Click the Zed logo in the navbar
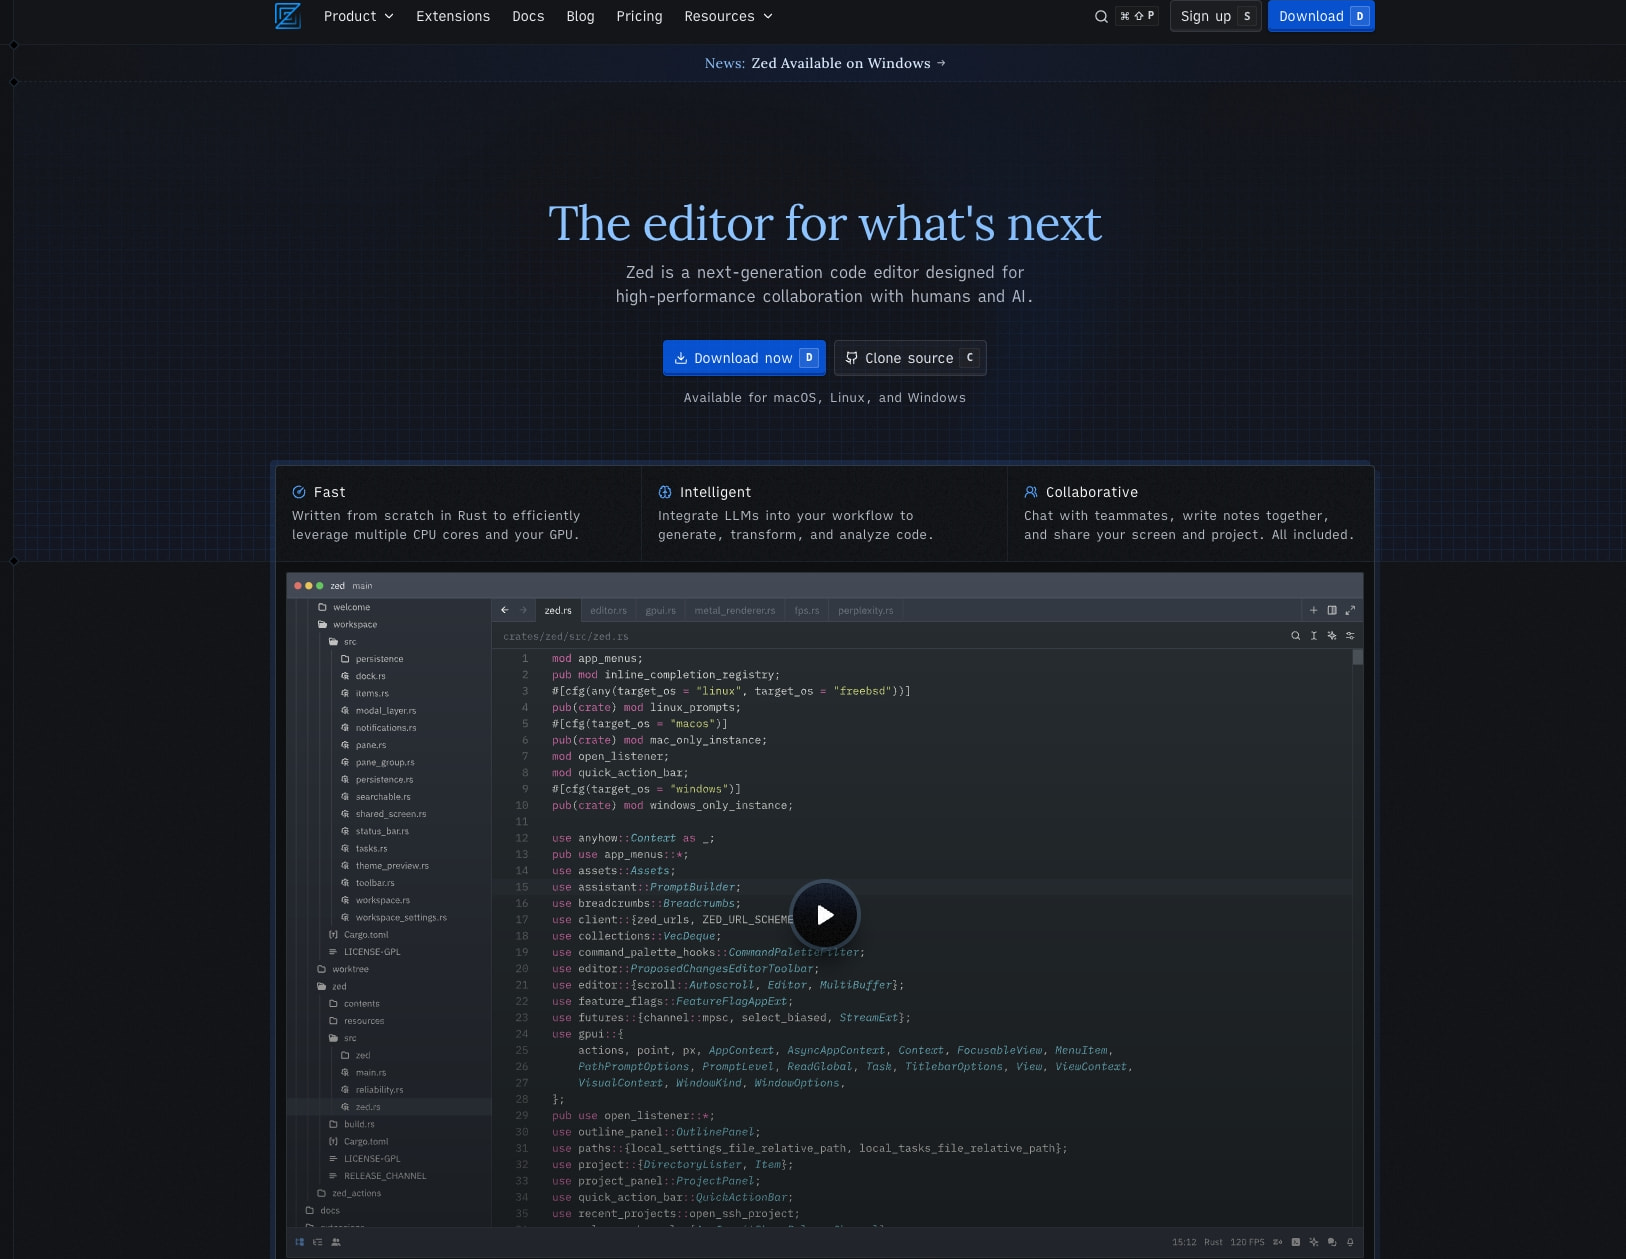 click(x=288, y=16)
